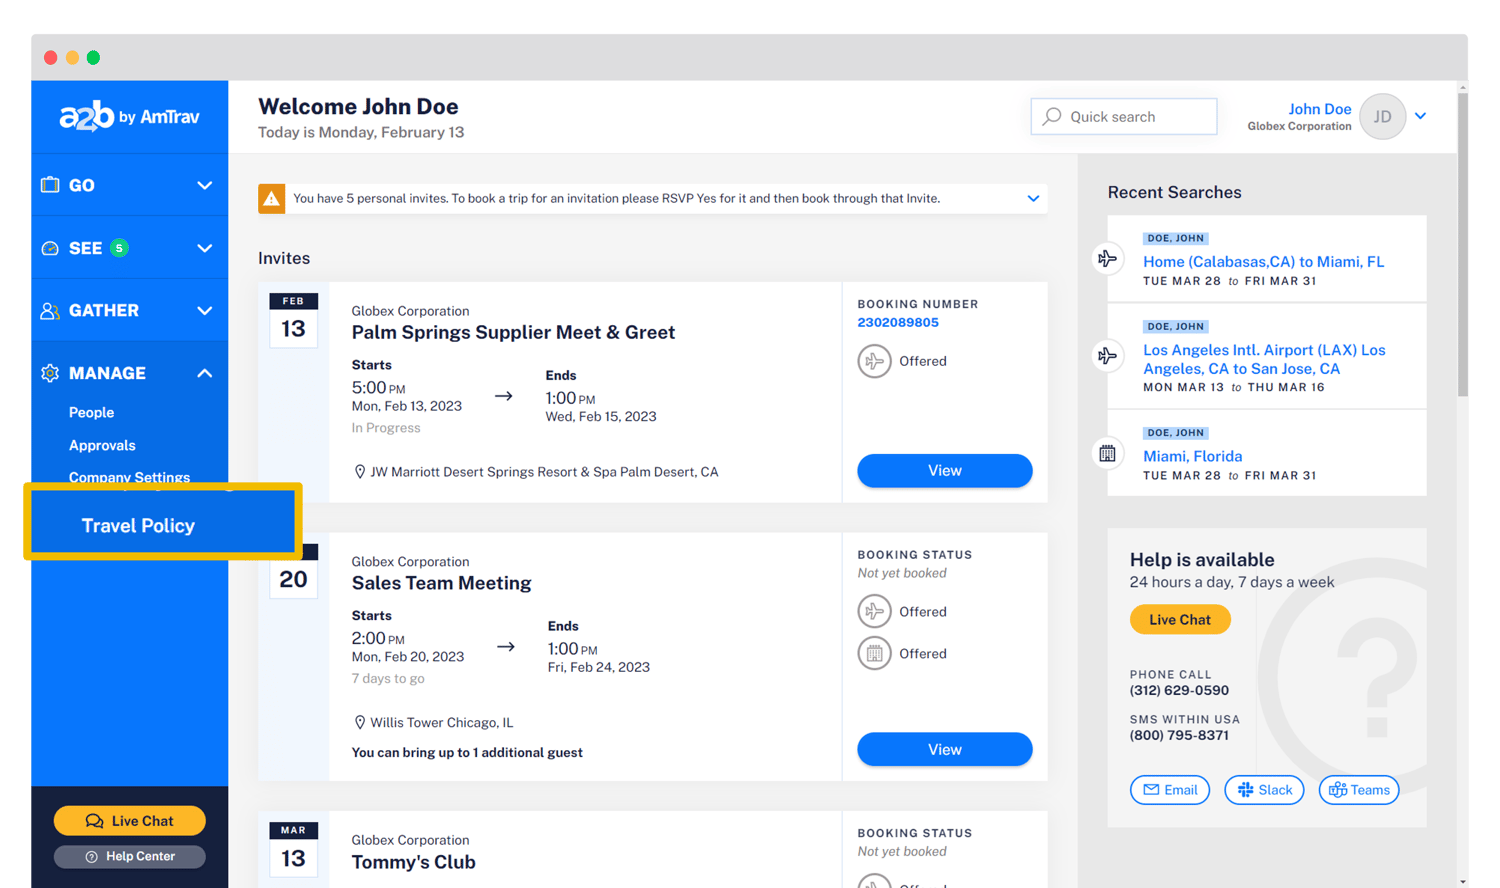1500x888 pixels.
Task: Select the GO briefcase icon in sidebar
Action: pos(50,185)
